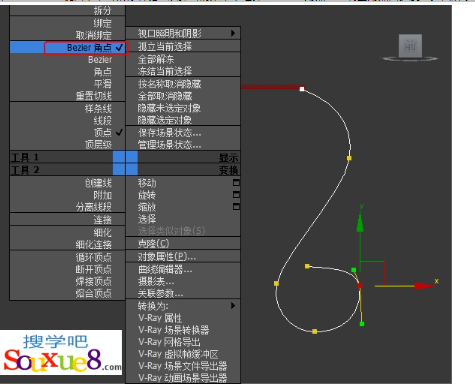Choose 附加 command
Viewport: 475px width, 386px height.
(67, 195)
